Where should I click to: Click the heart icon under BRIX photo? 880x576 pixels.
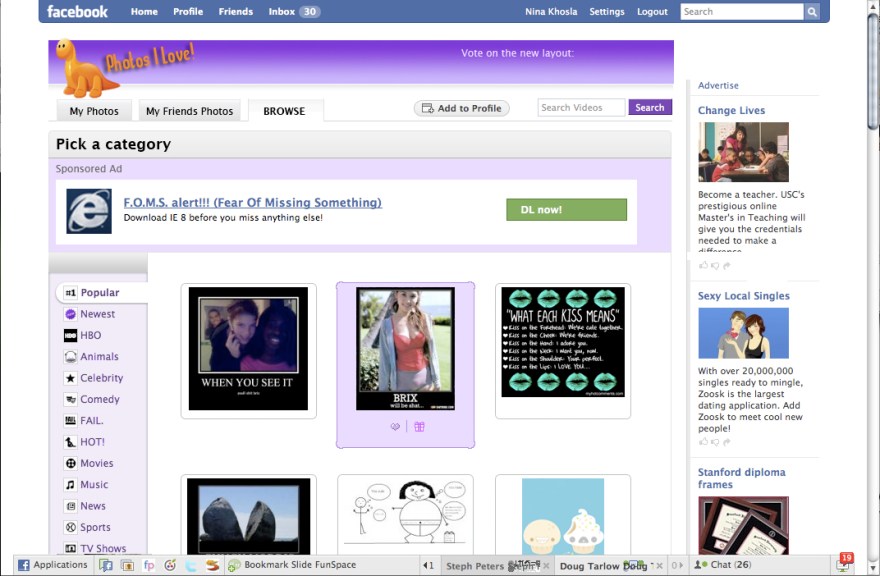coord(395,427)
